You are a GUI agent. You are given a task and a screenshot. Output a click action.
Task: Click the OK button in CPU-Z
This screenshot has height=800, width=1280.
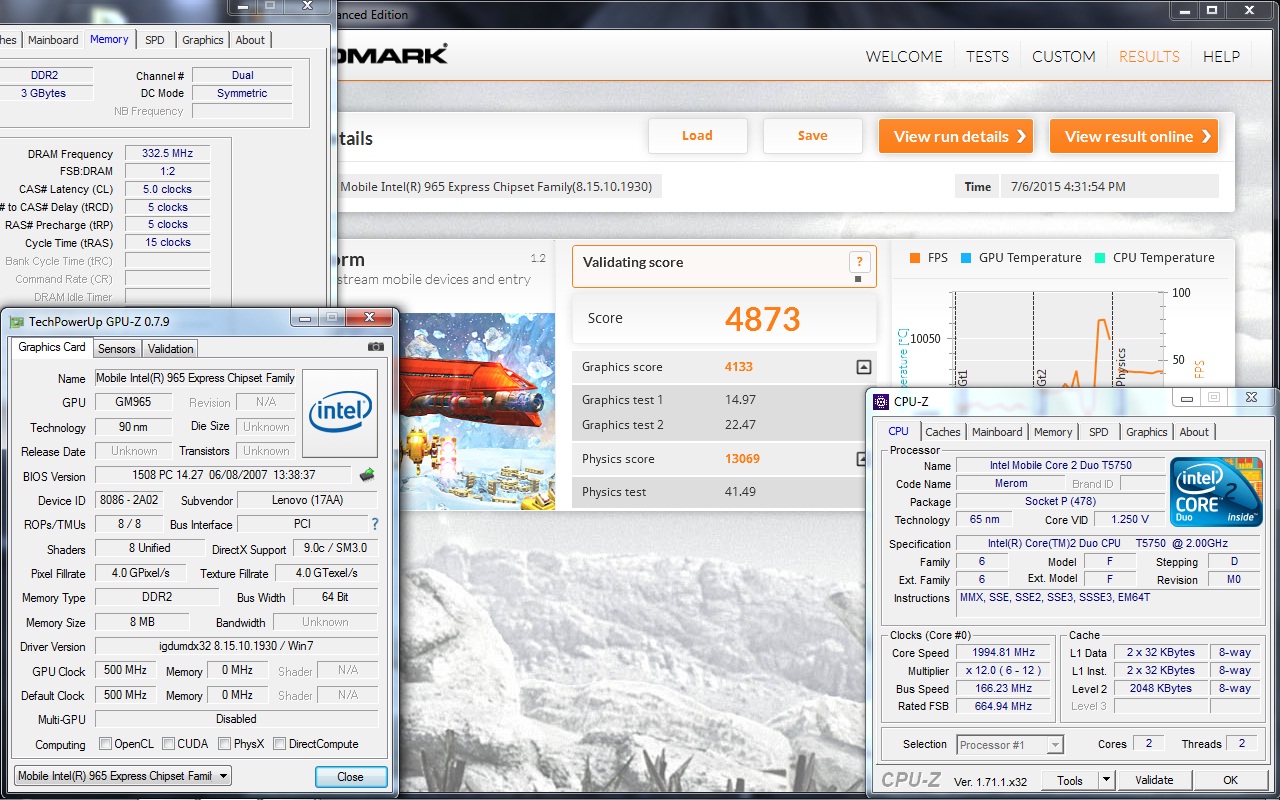1230,780
